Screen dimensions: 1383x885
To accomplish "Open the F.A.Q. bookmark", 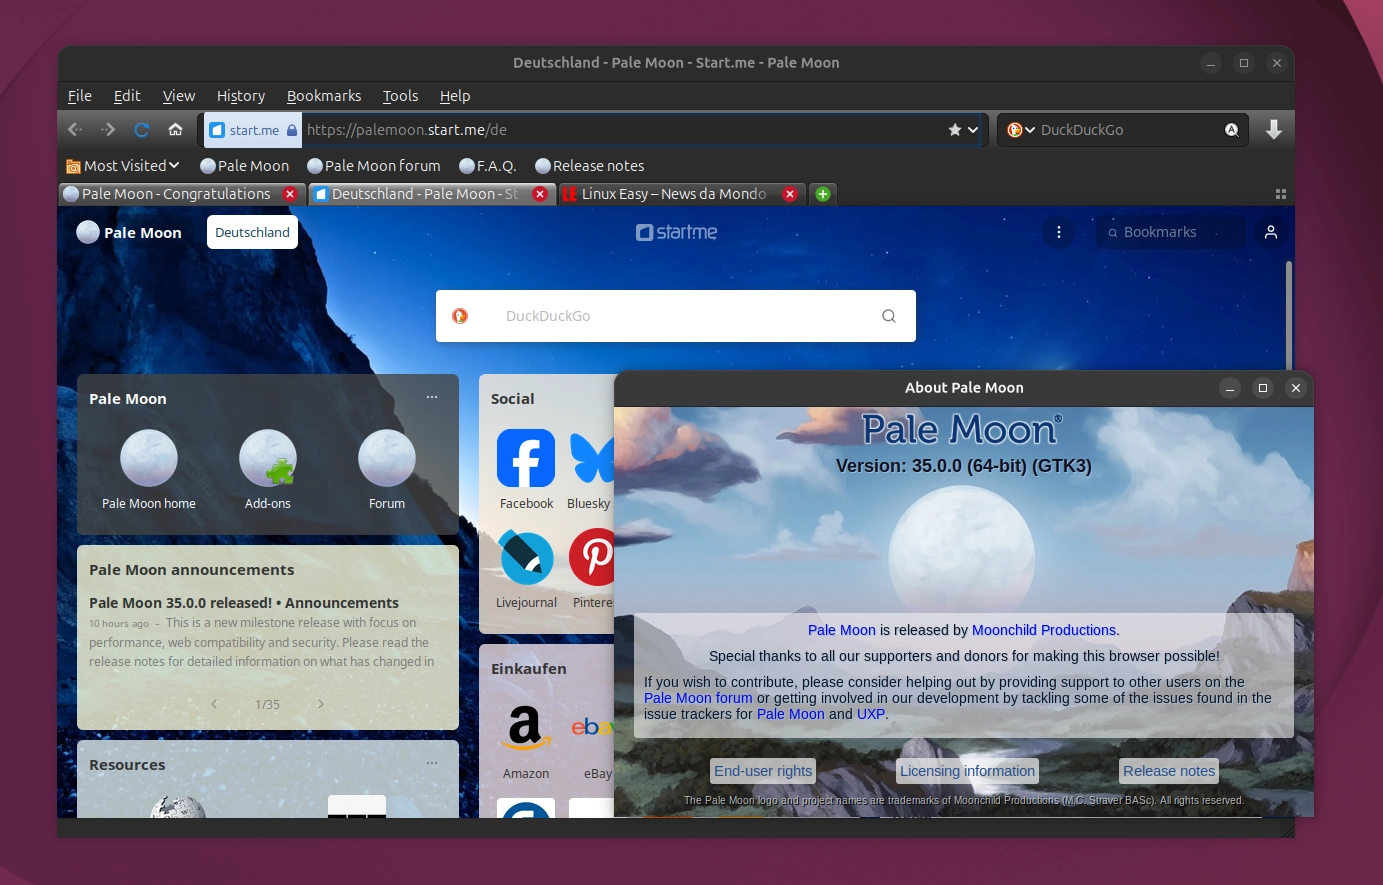I will pos(488,166).
